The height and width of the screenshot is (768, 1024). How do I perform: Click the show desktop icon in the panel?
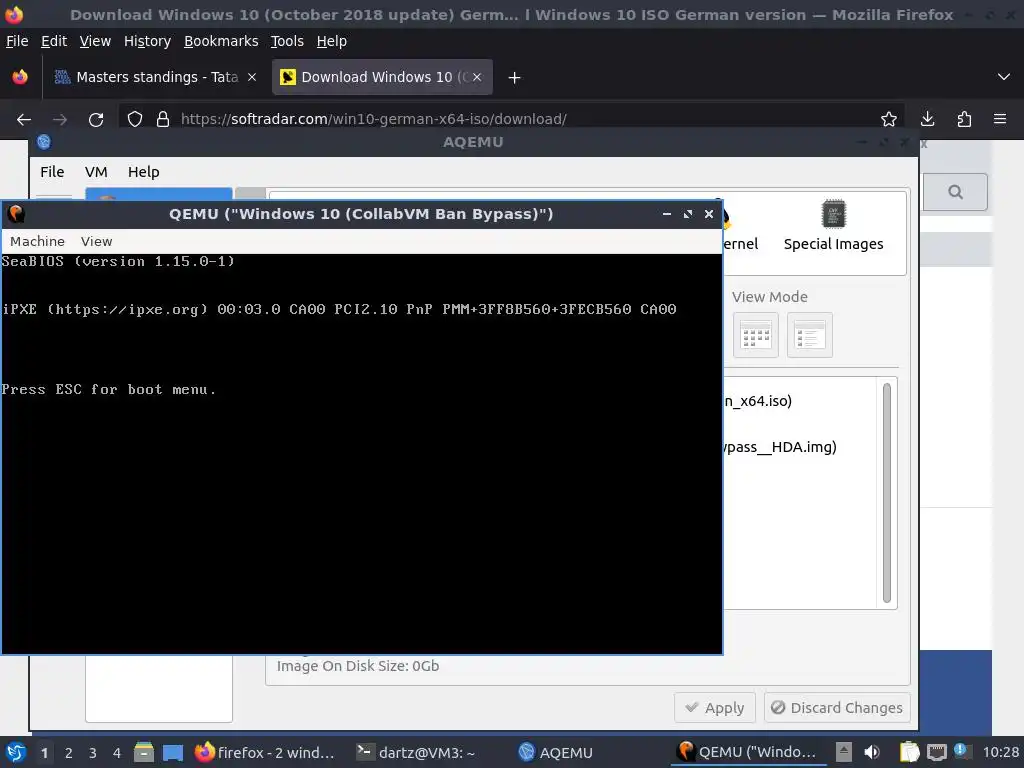(x=172, y=752)
